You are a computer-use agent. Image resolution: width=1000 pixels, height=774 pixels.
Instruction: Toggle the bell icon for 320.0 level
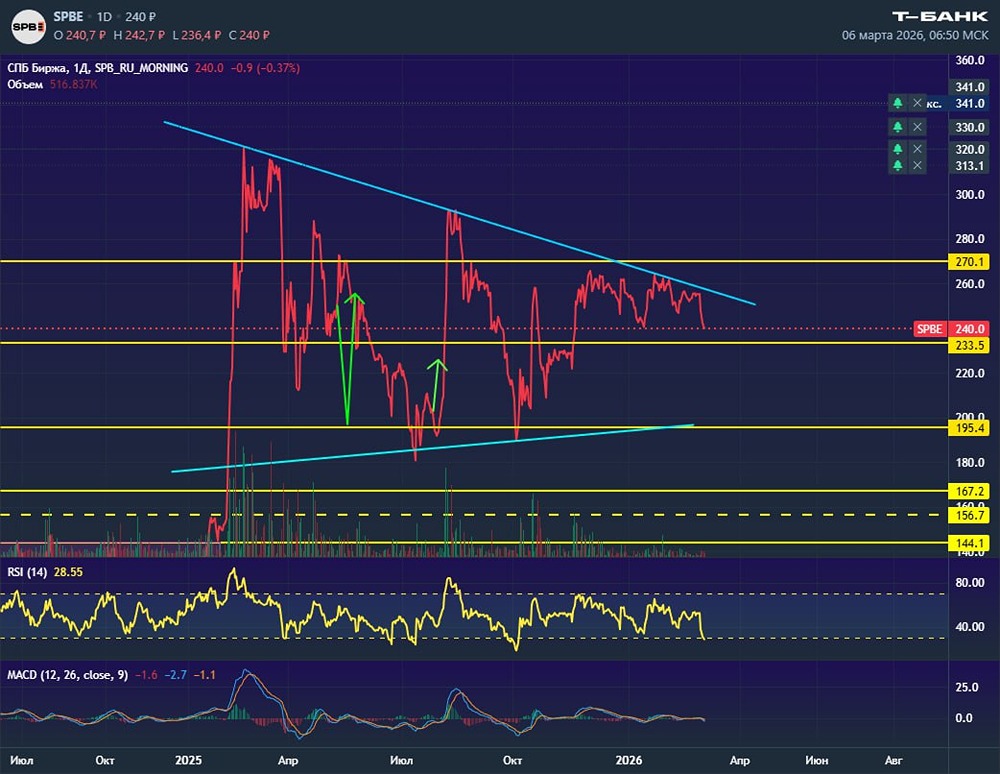click(x=897, y=149)
